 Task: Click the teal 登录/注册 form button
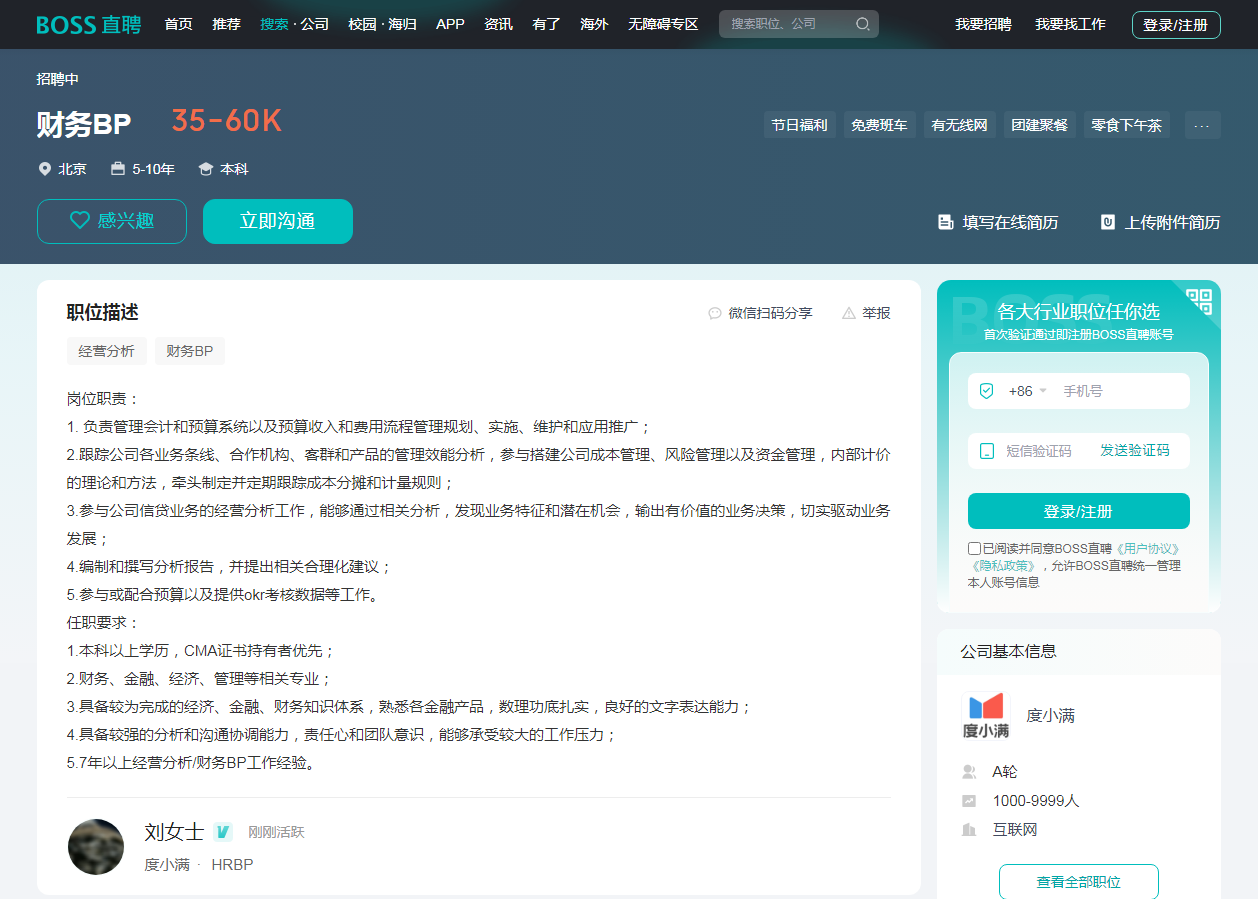pyautogui.click(x=1079, y=511)
